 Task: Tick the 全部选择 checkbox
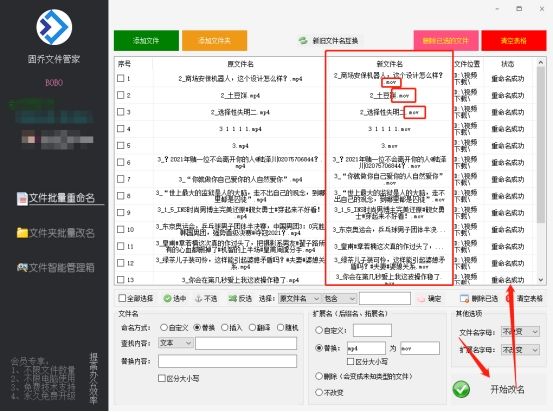122,298
